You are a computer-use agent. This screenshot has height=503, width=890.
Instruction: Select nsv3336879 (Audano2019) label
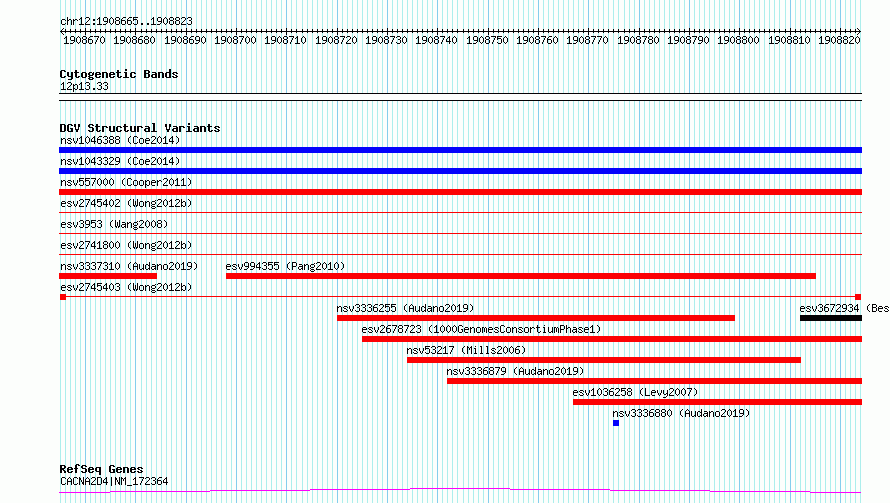(515, 371)
